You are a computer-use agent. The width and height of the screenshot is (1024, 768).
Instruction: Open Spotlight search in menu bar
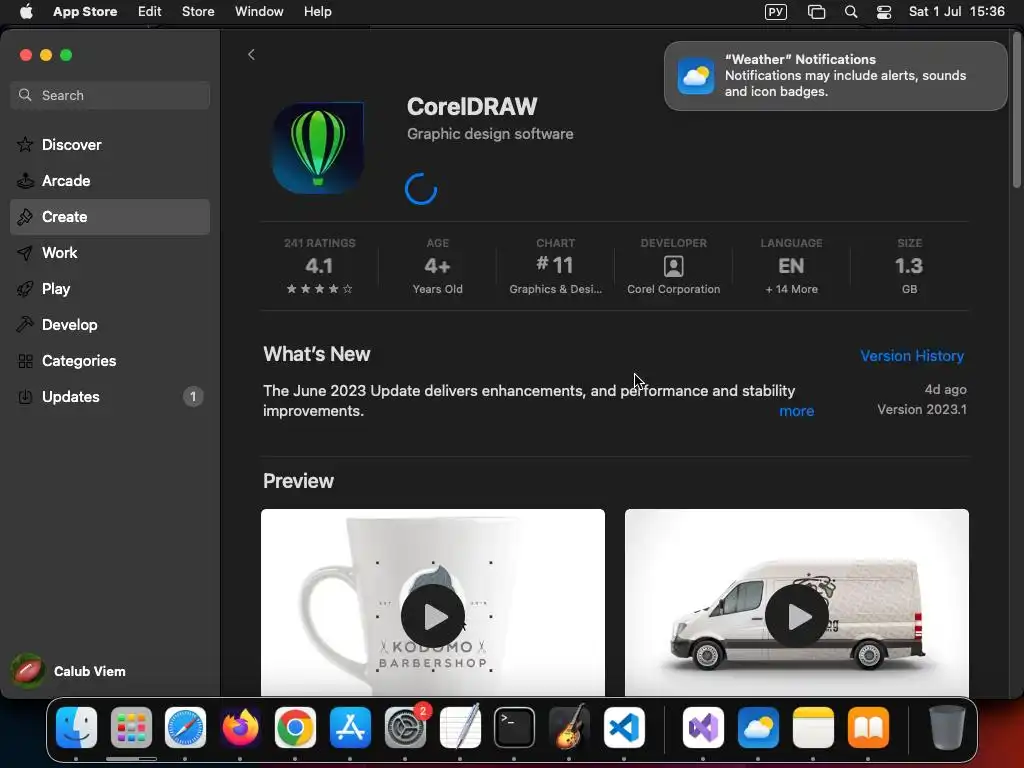(851, 12)
